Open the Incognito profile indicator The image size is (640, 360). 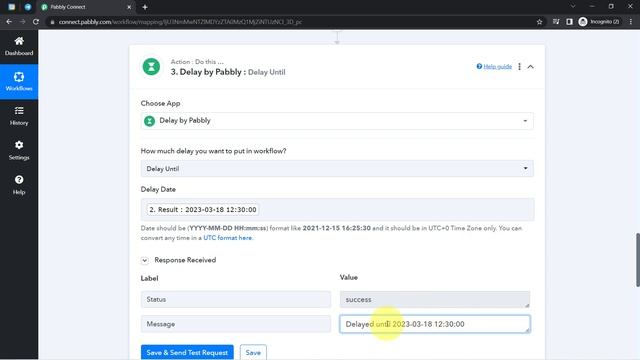599,22
